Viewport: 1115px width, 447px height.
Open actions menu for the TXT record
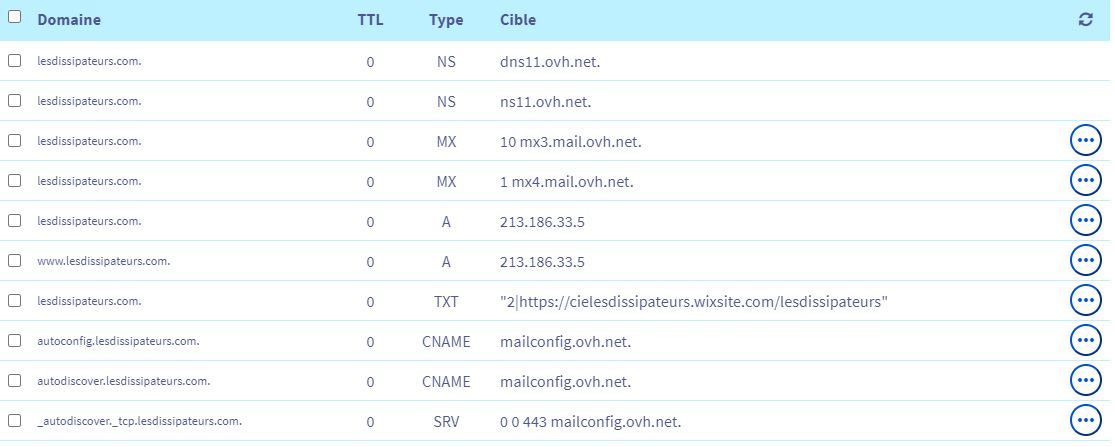coord(1085,301)
